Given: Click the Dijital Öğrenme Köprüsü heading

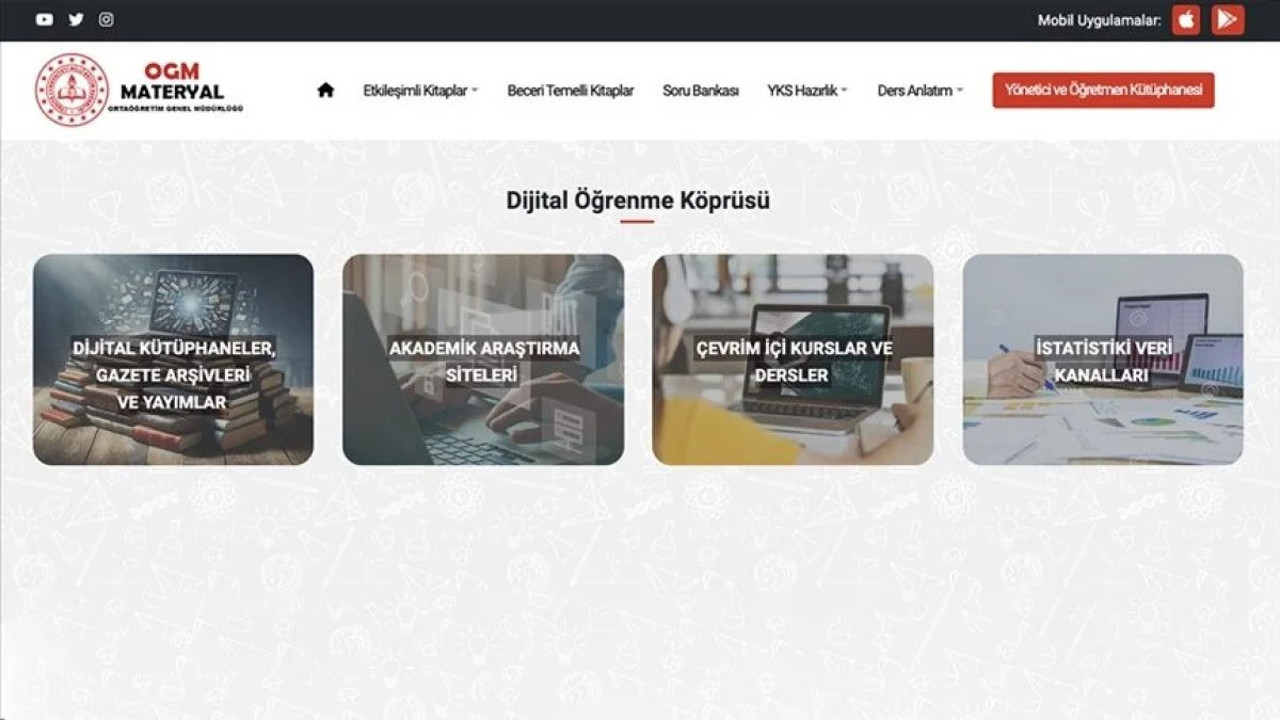Looking at the screenshot, I should point(638,200).
